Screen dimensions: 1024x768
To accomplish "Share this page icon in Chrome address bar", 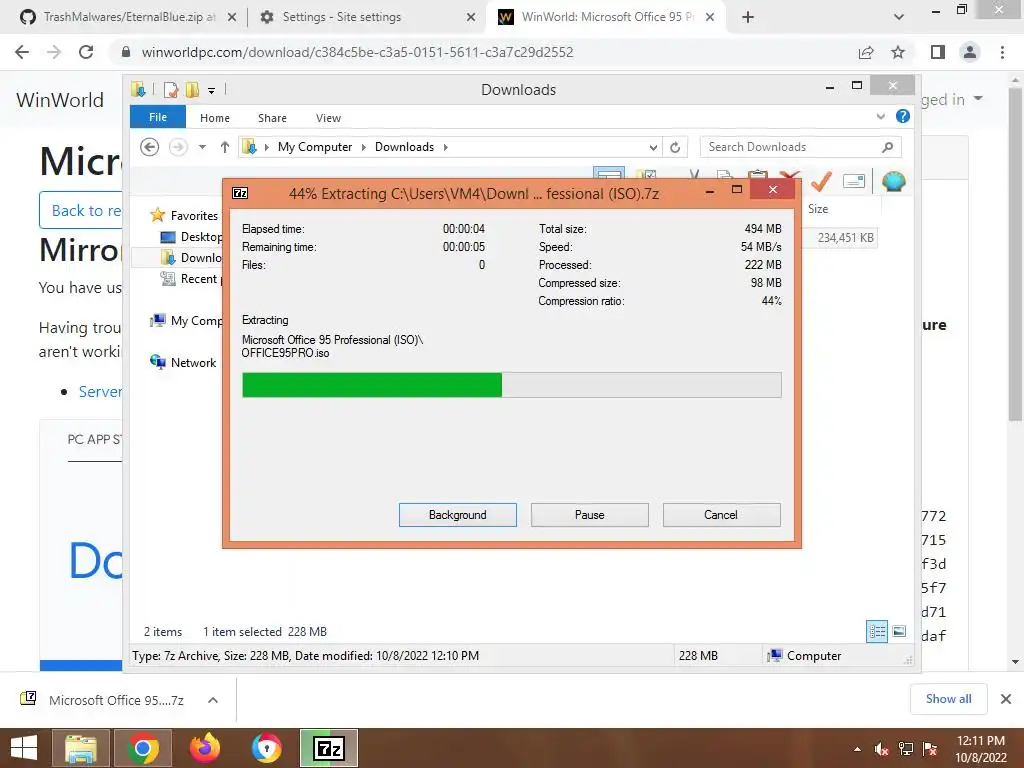I will [866, 52].
